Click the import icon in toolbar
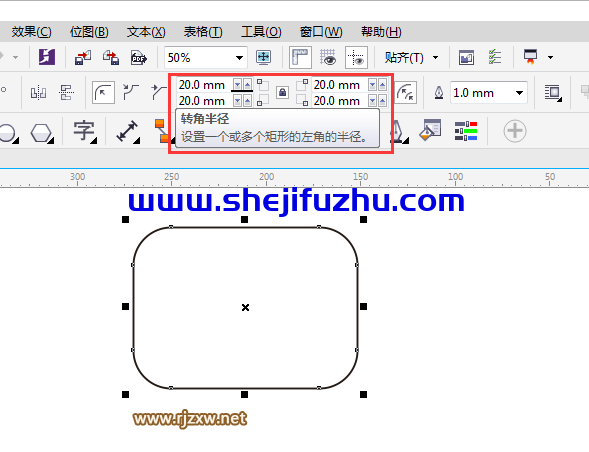589x452 pixels. tap(83, 58)
